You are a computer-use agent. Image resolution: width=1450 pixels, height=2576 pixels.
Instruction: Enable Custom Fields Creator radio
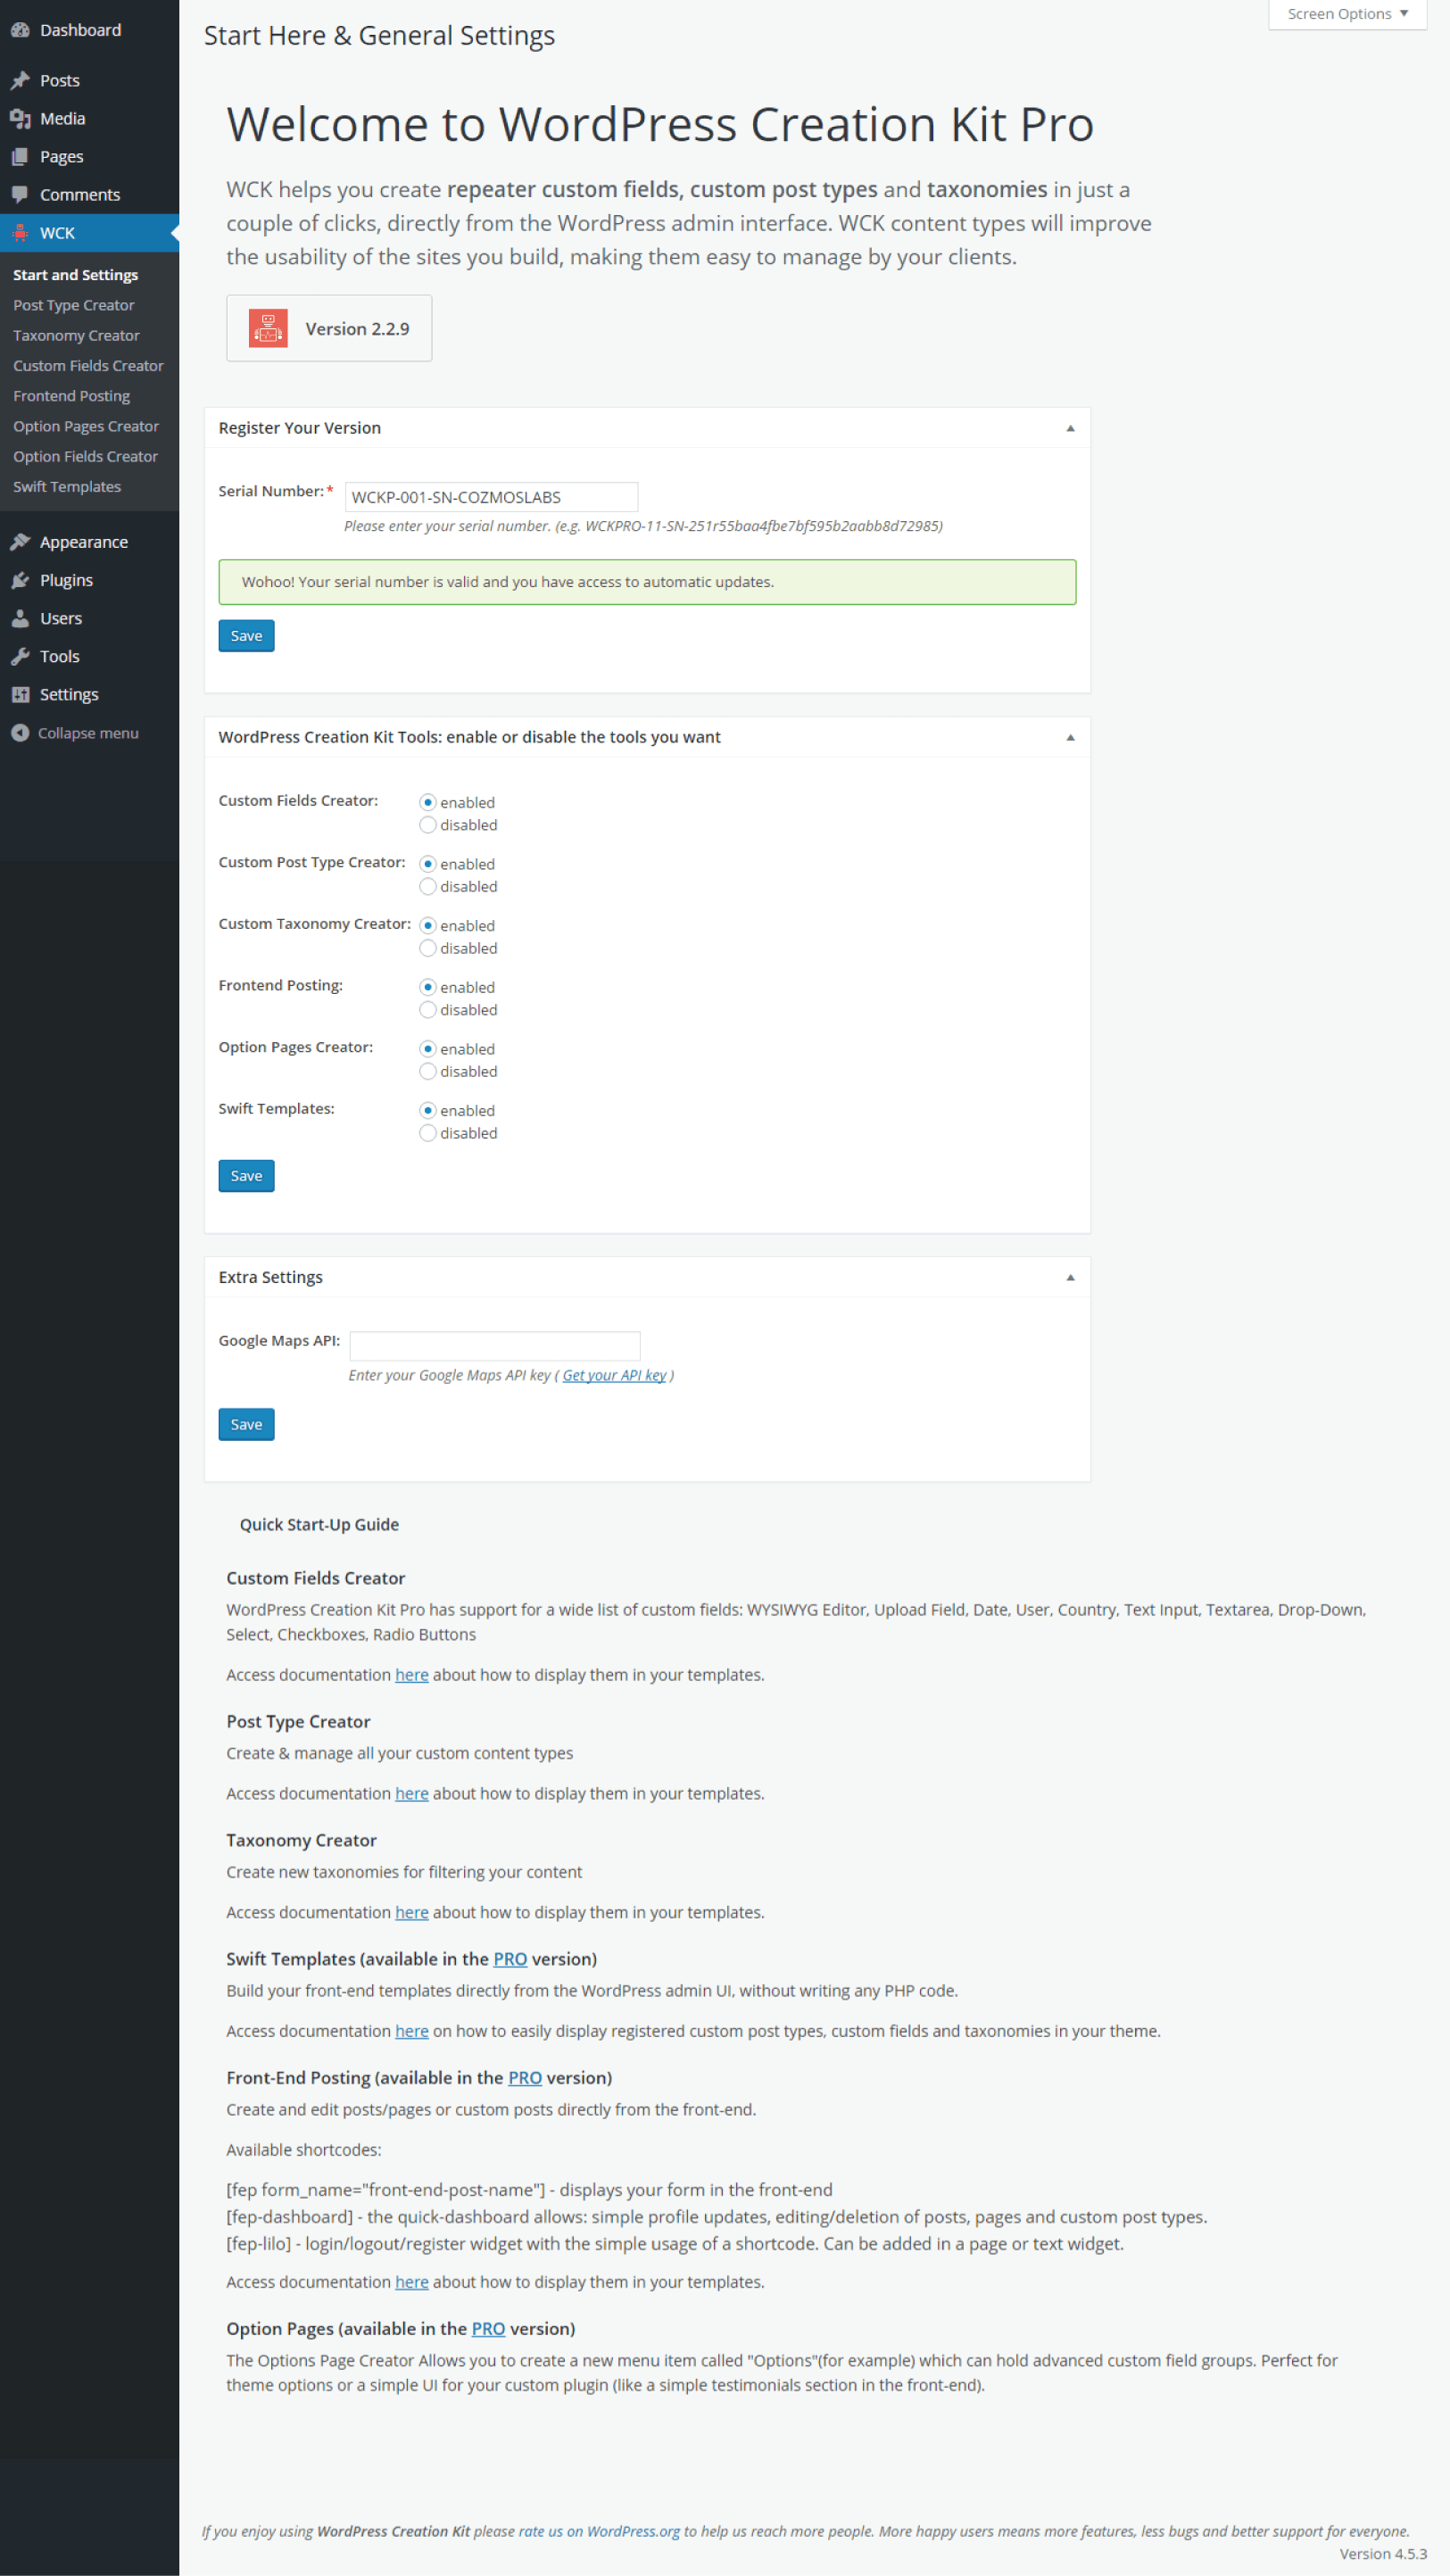(x=428, y=802)
